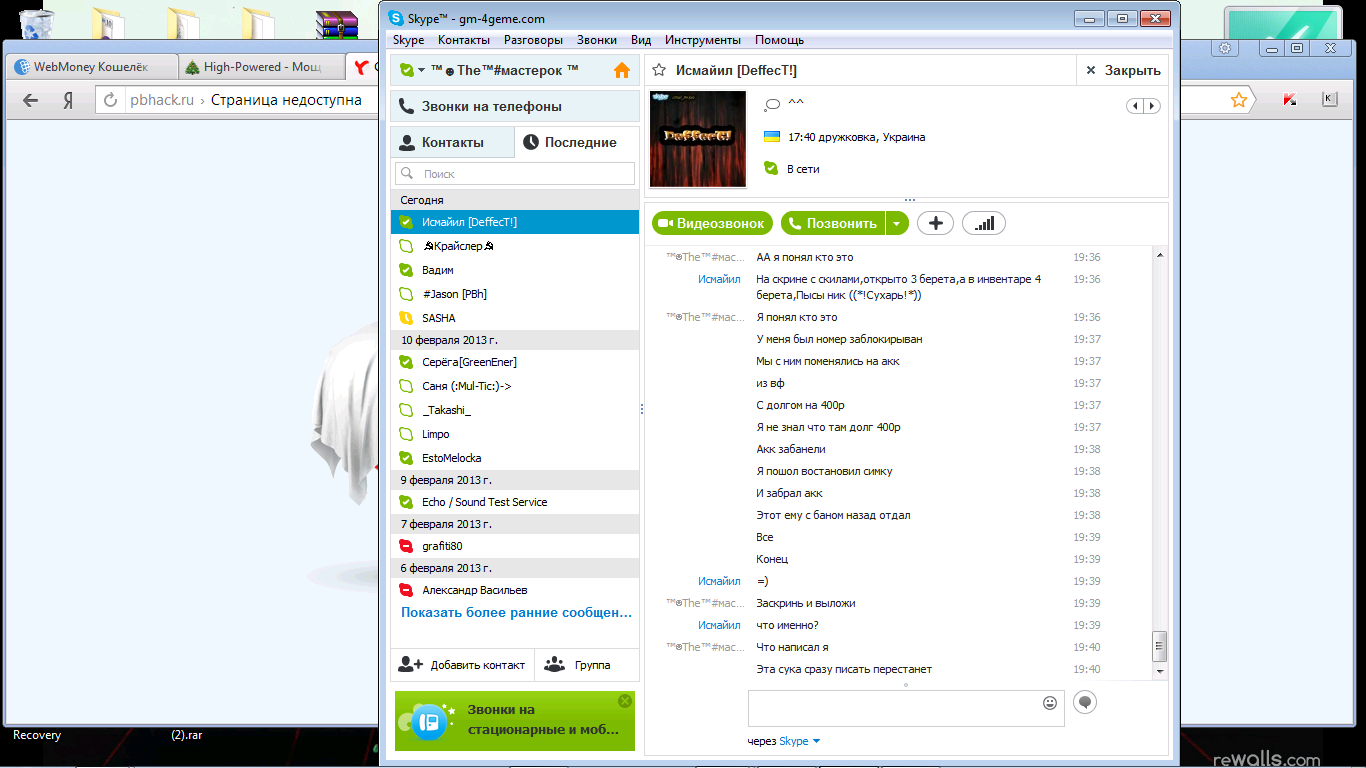1366x768 pixels.
Task: Click the DeffecT contact avatar picture
Action: tap(698, 139)
